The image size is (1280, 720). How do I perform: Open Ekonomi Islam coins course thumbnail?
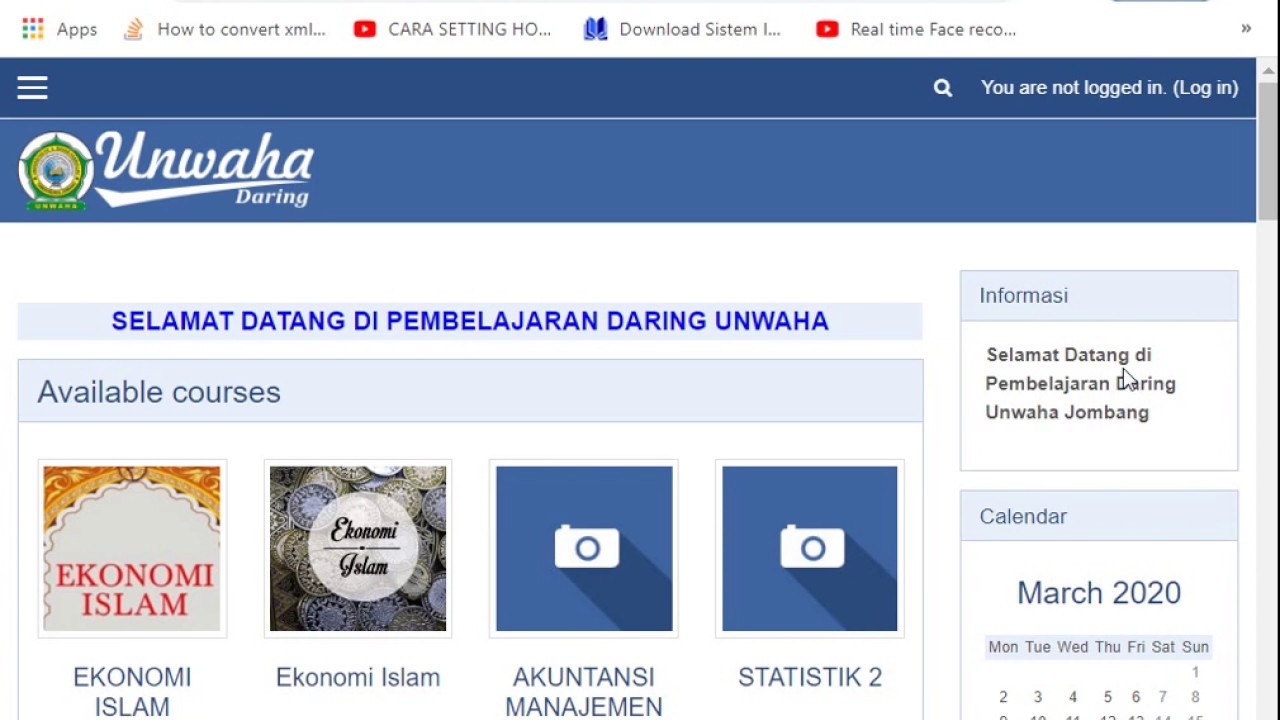[358, 548]
